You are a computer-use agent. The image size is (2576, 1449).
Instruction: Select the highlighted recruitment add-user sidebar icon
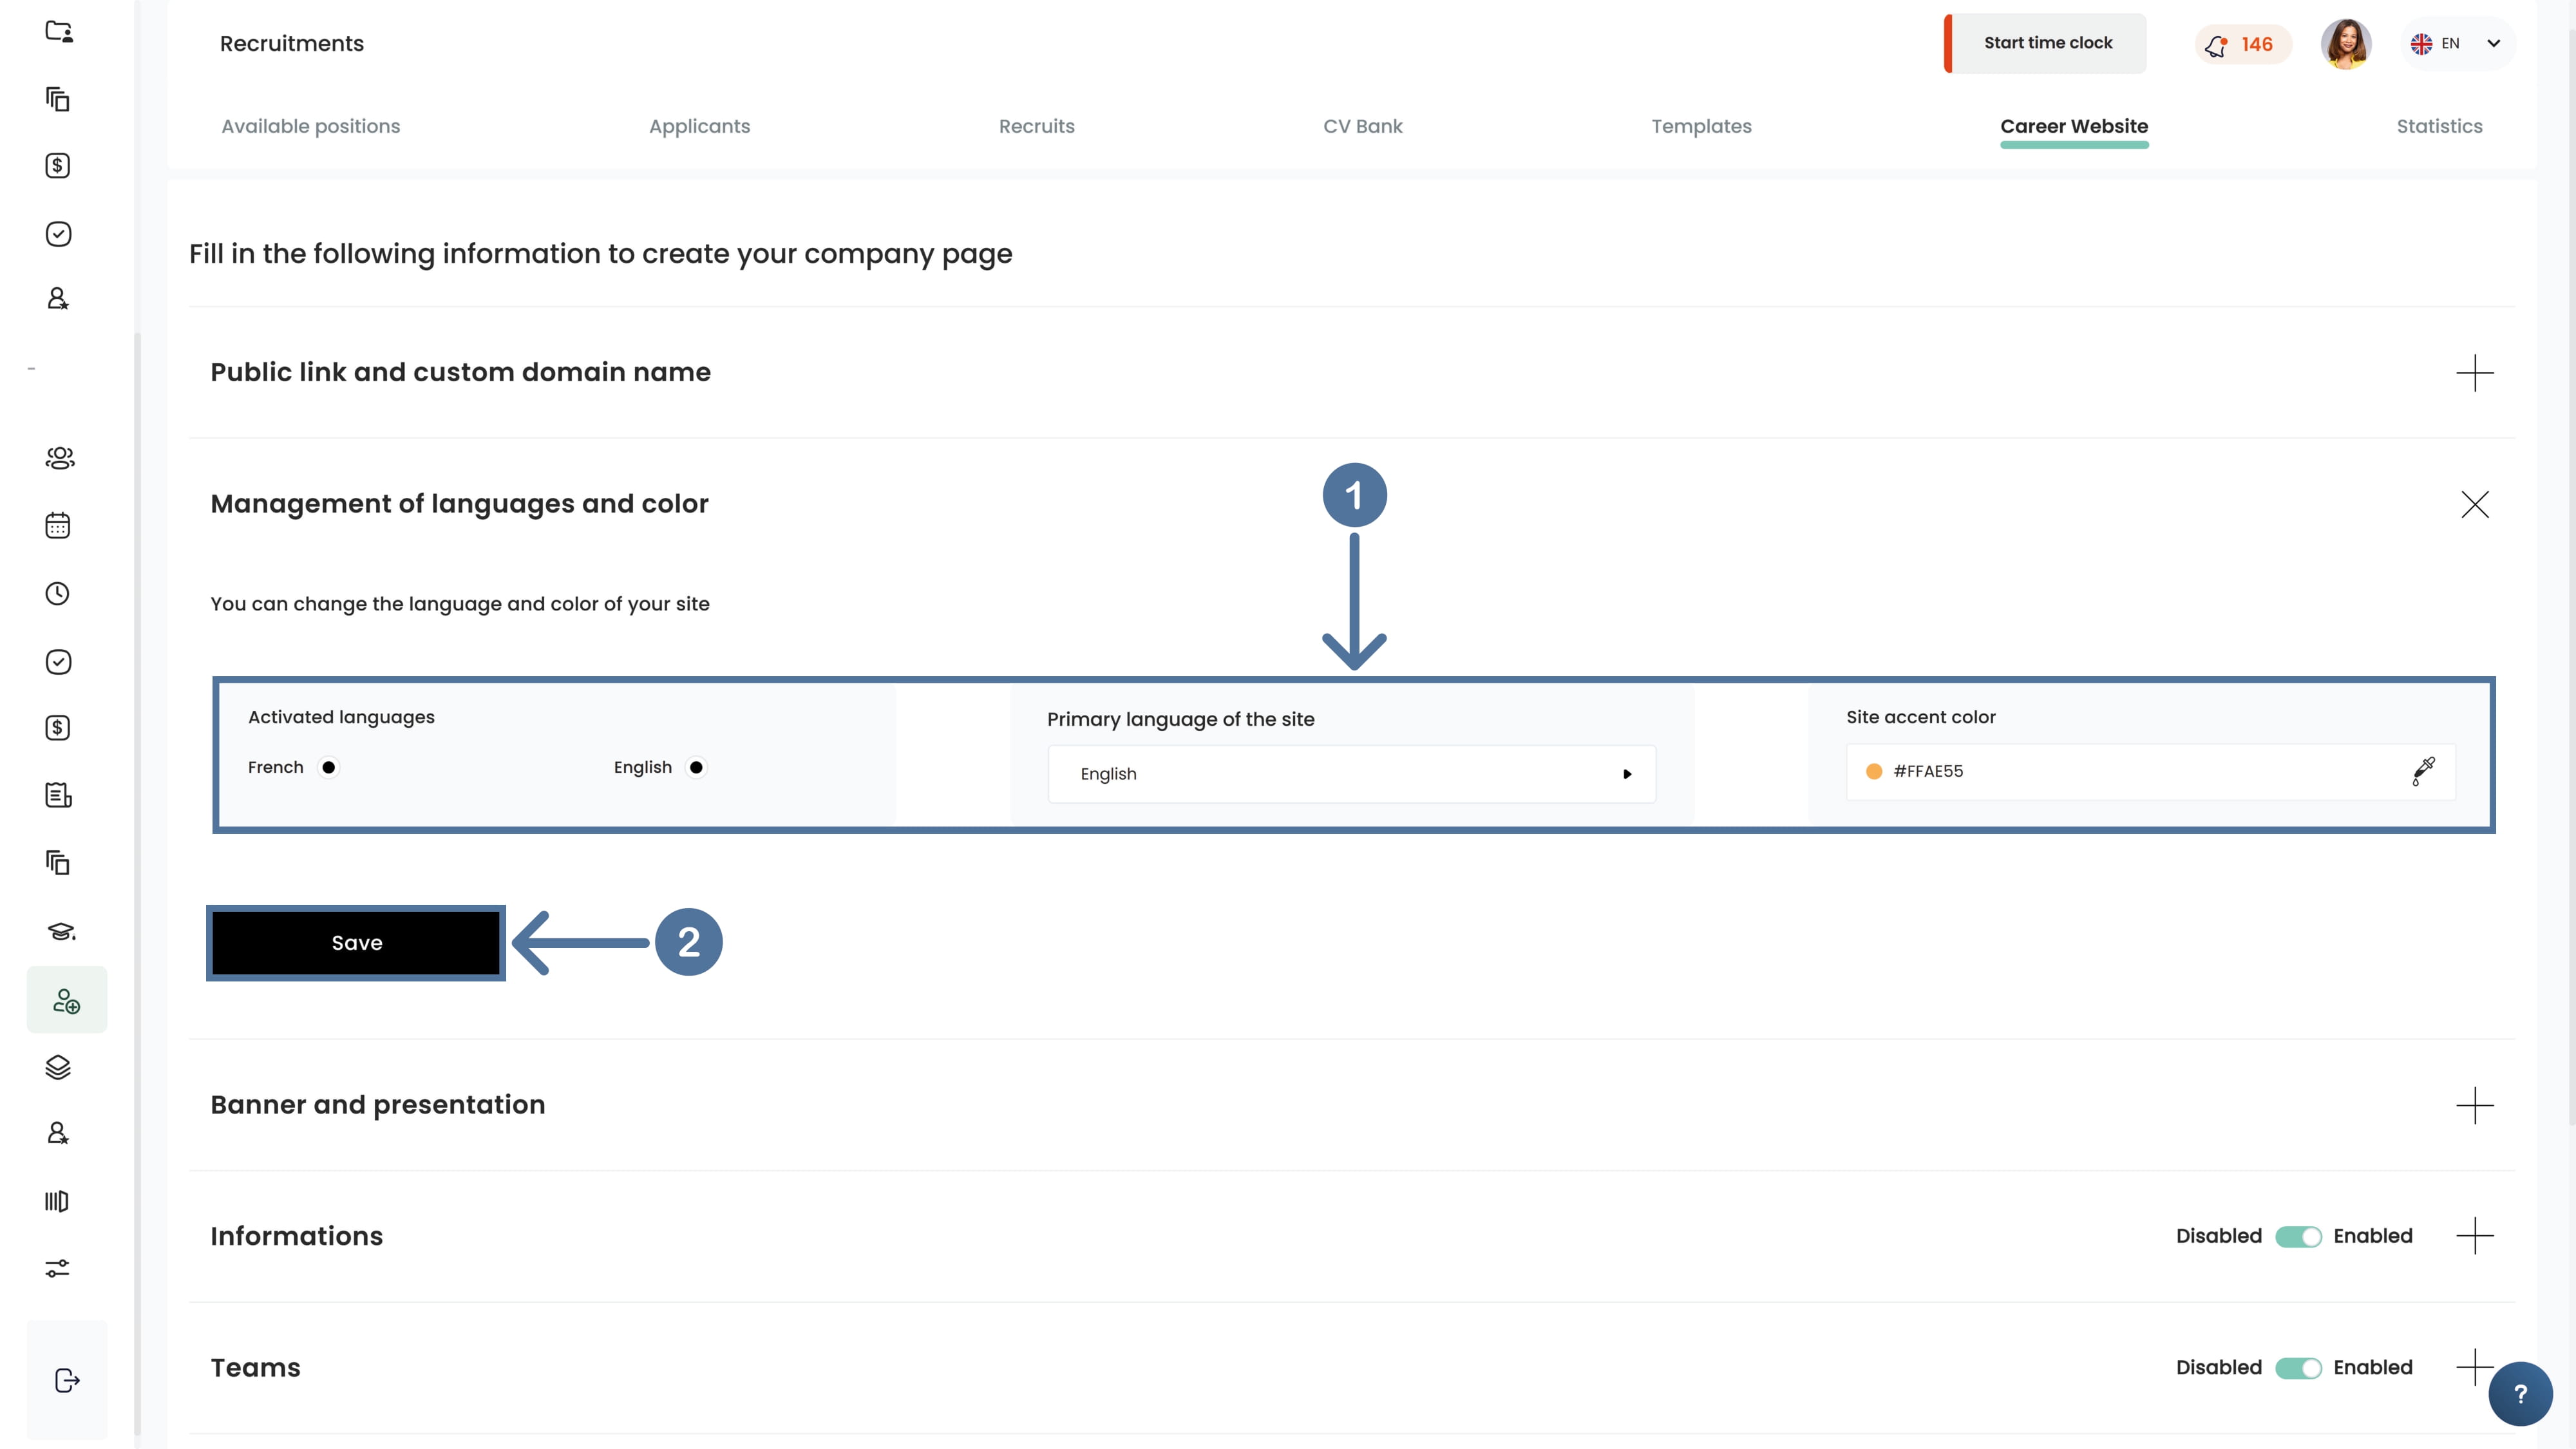tap(66, 1000)
